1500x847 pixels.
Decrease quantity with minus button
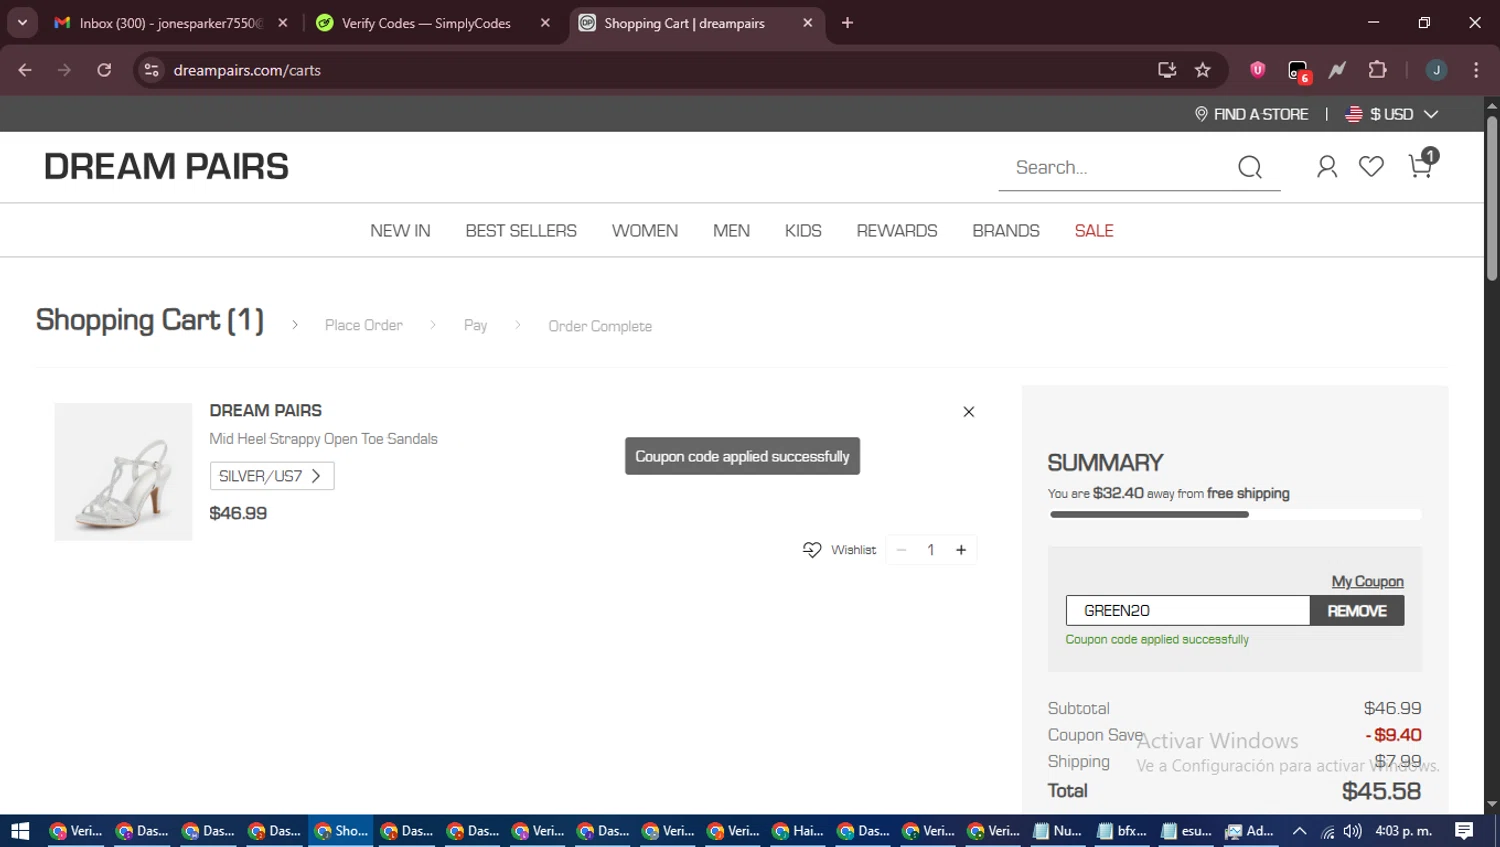pyautogui.click(x=901, y=550)
